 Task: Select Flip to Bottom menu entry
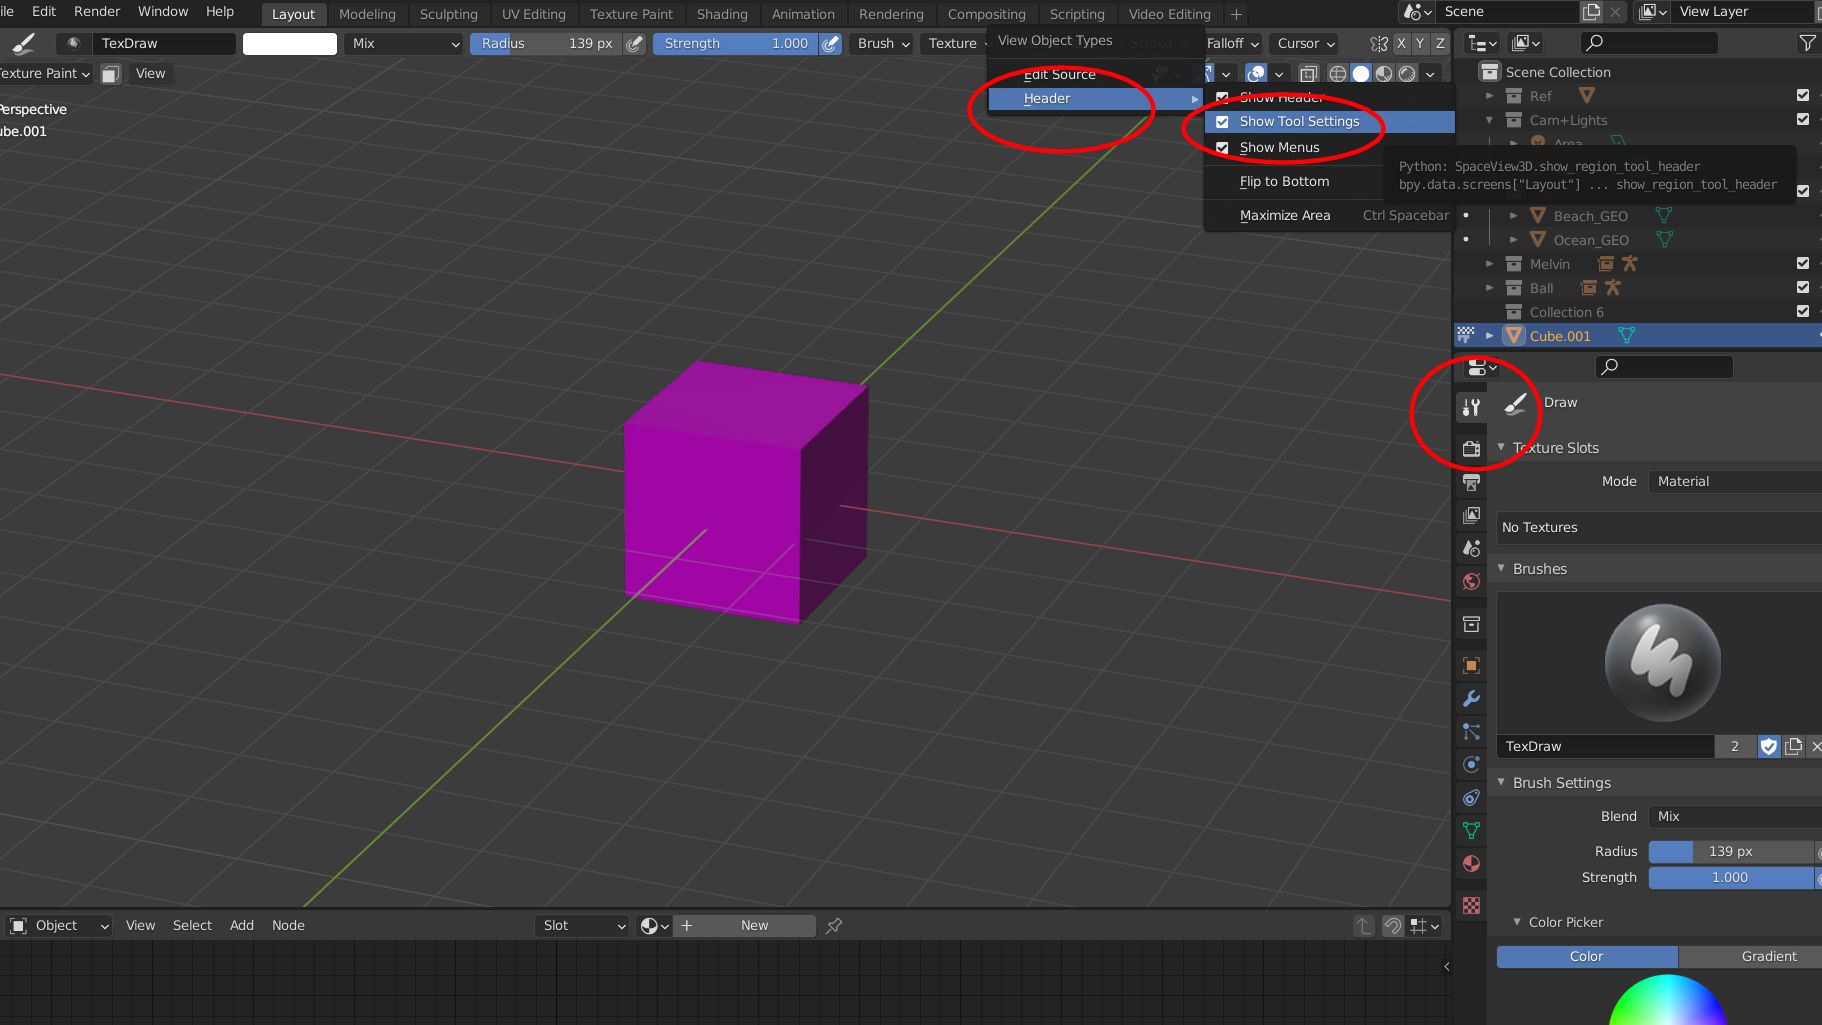coord(1284,182)
